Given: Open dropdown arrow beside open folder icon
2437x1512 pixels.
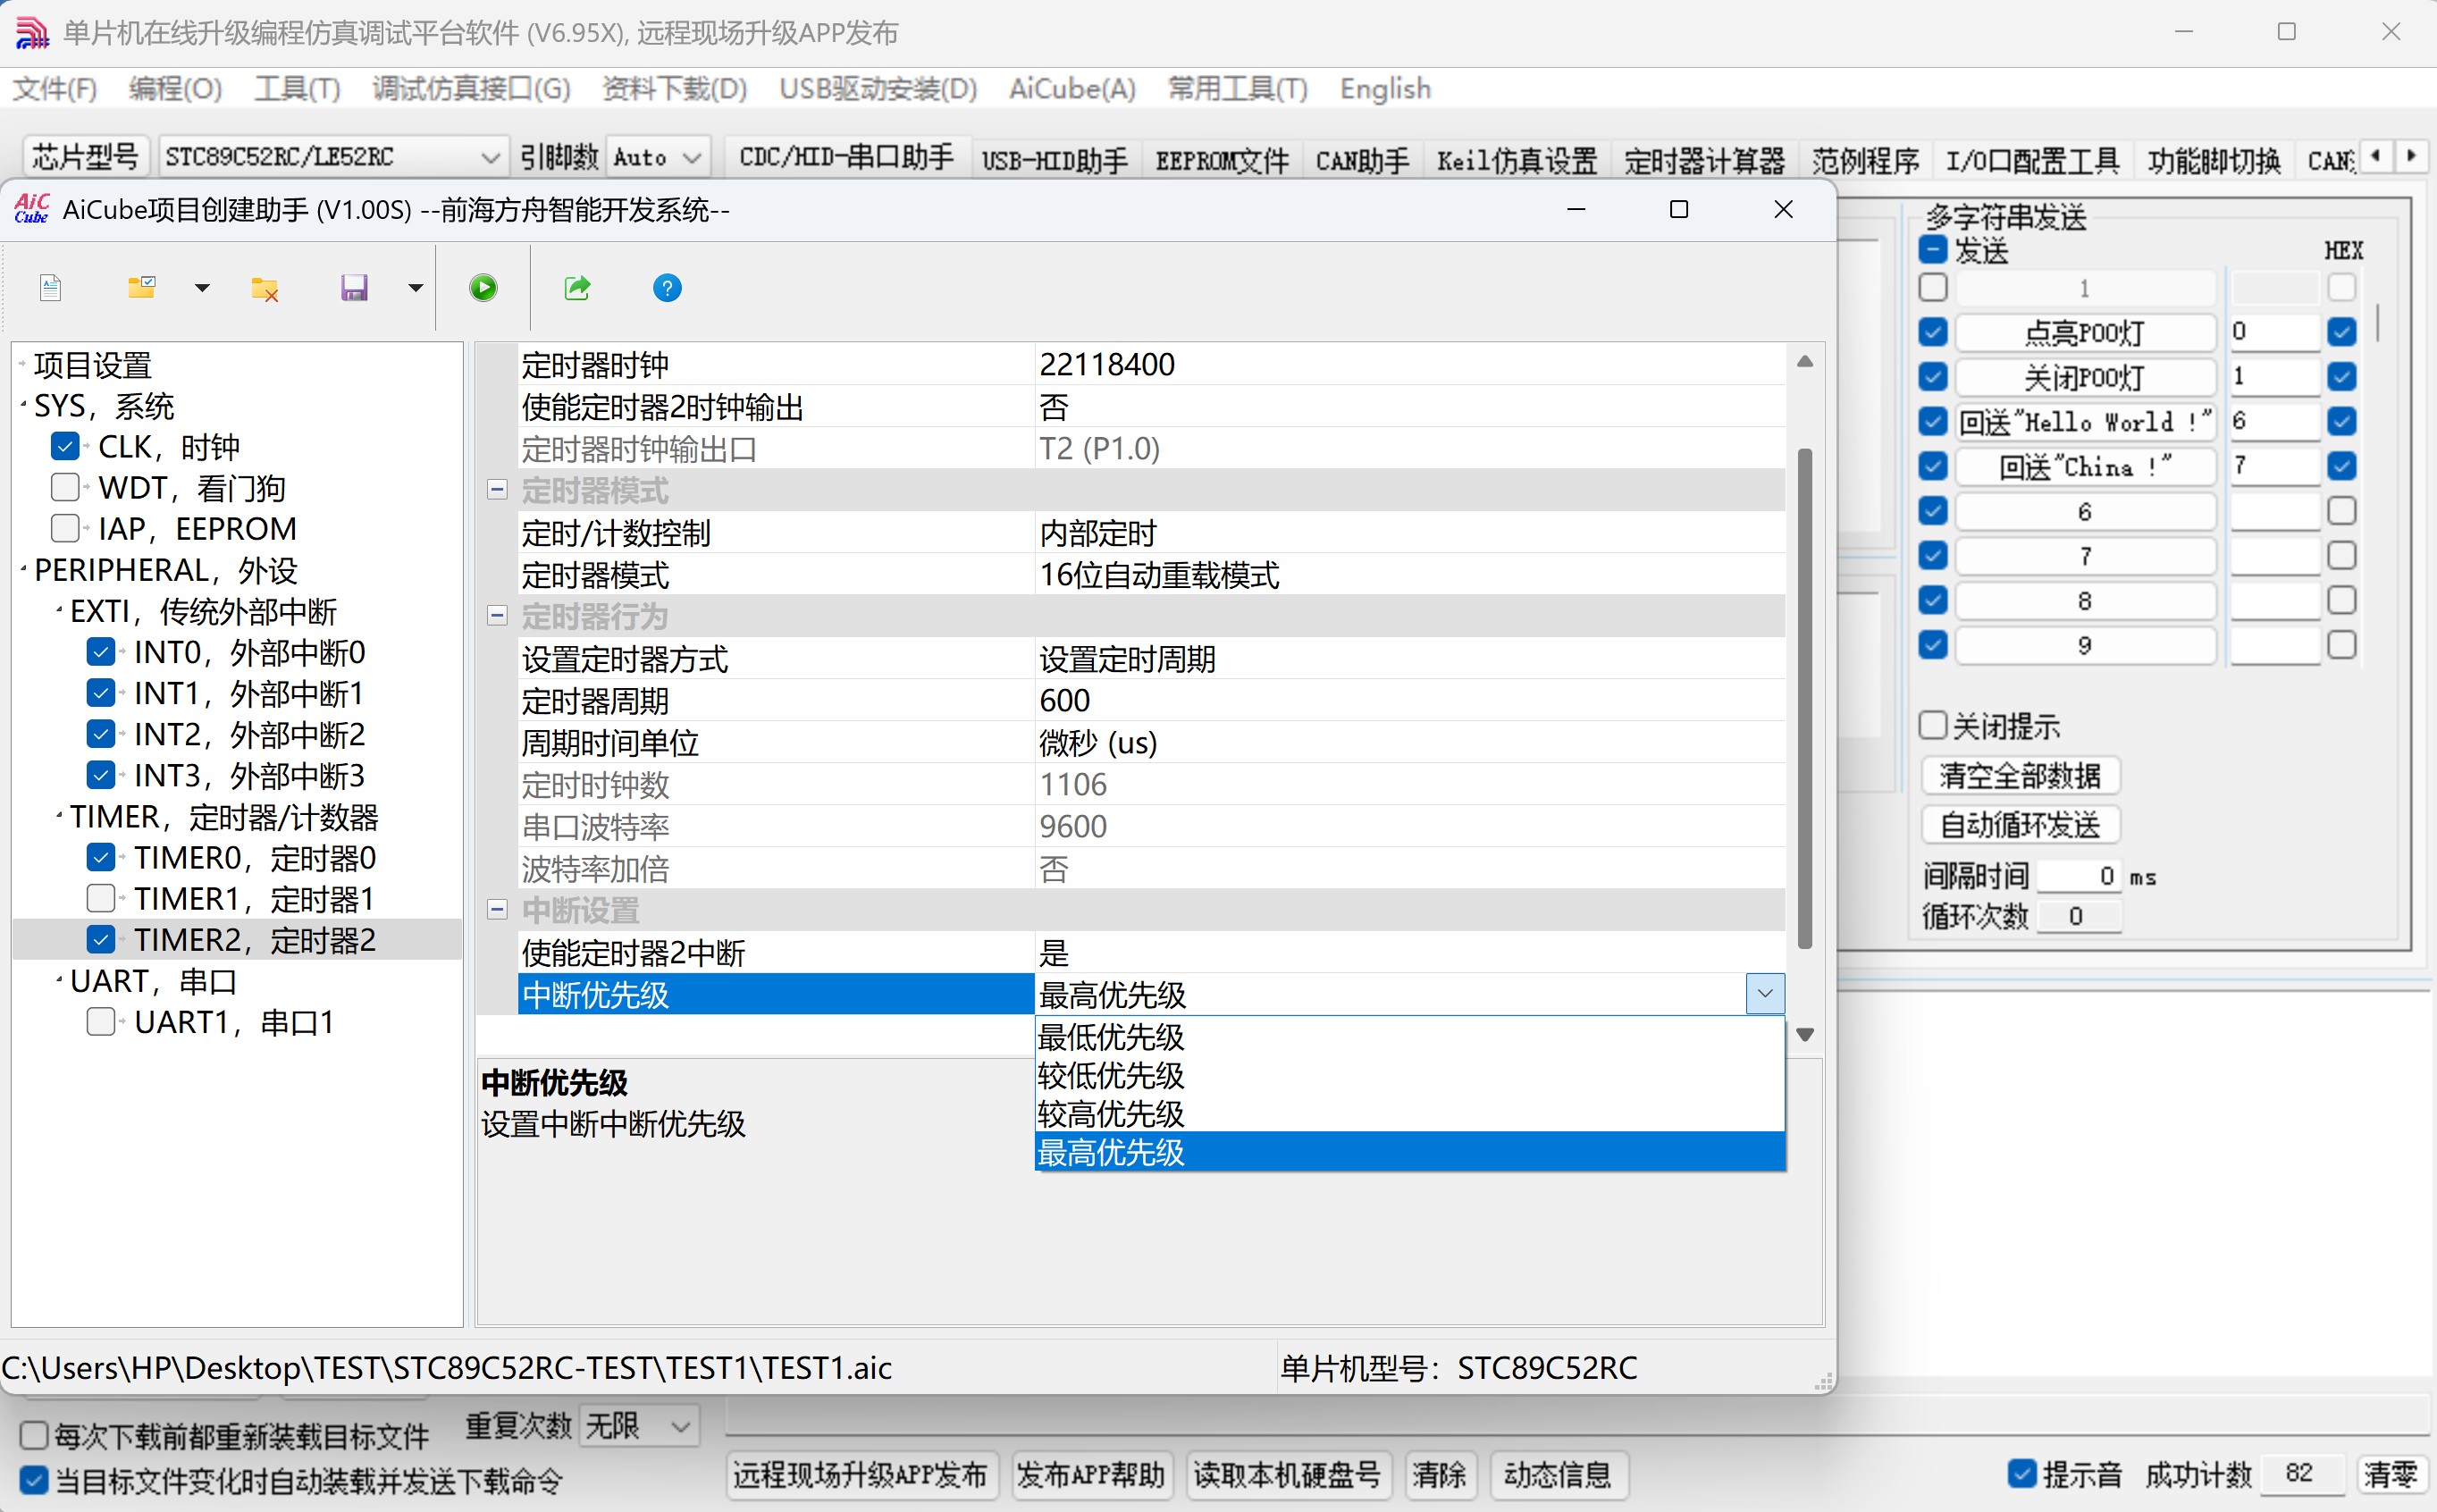Looking at the screenshot, I should 202,288.
